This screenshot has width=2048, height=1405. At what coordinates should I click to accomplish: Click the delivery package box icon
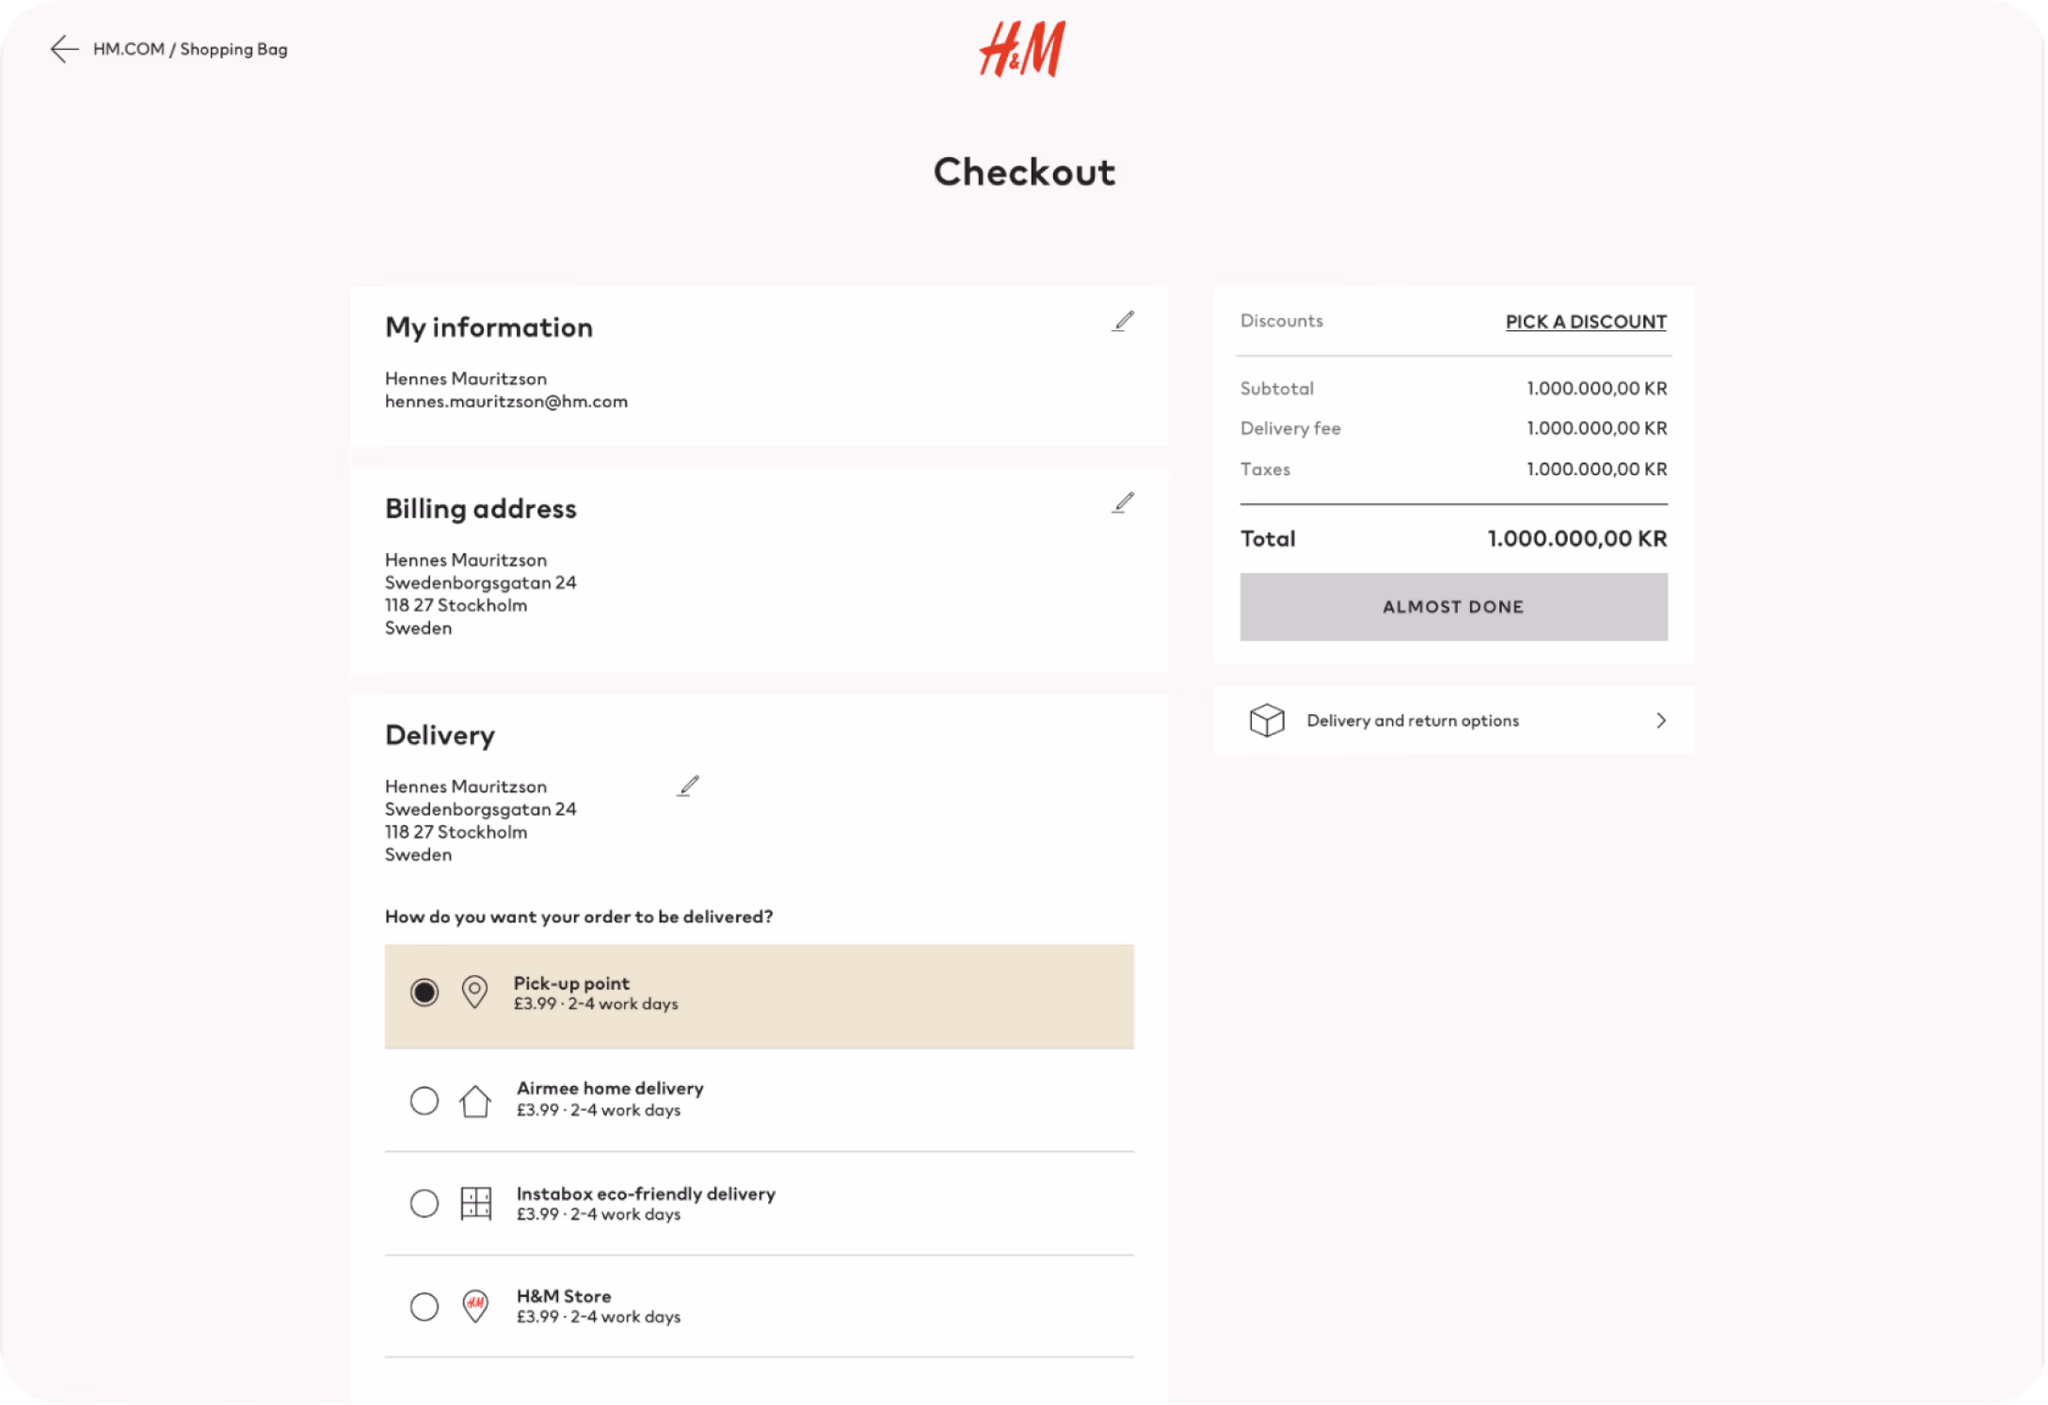pos(1267,720)
